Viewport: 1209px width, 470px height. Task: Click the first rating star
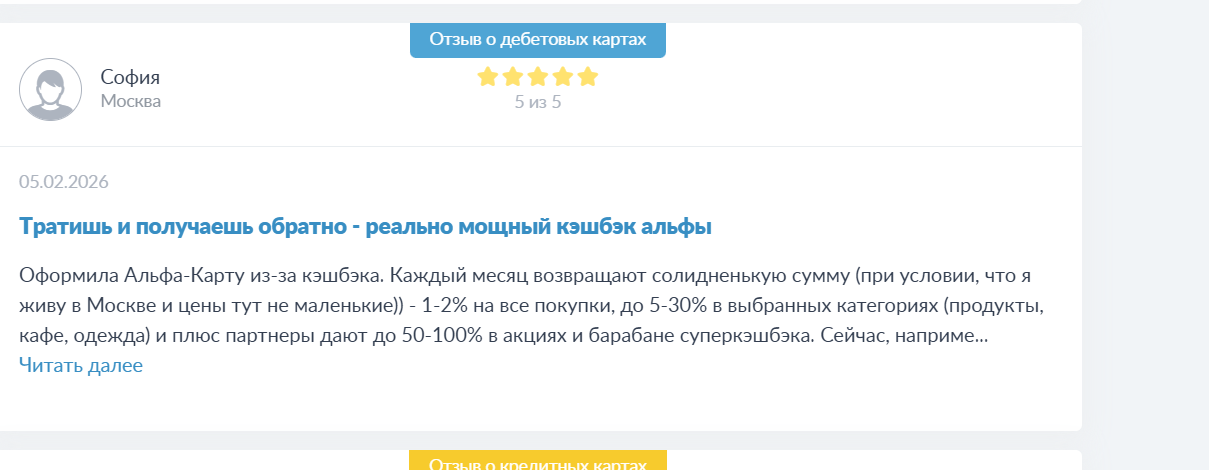point(488,77)
